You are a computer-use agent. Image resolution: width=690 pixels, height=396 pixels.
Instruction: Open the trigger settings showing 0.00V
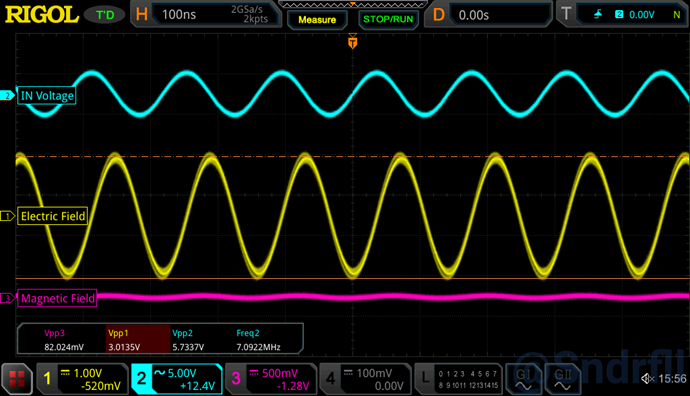[623, 15]
